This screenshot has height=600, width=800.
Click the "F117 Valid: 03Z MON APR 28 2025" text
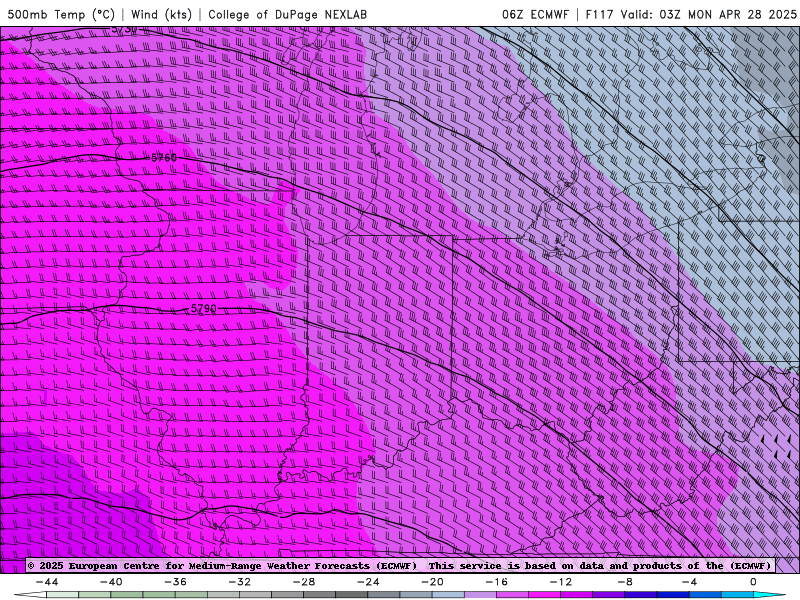click(x=691, y=14)
